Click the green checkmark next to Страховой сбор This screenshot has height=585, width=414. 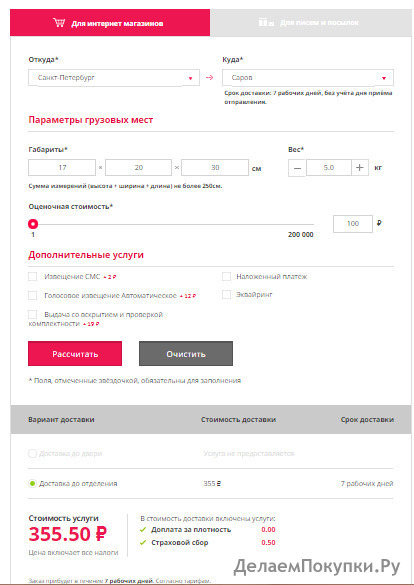(x=143, y=542)
